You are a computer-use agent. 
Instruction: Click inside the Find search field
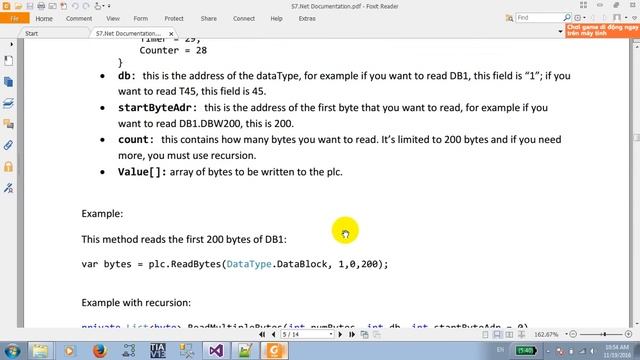point(539,18)
